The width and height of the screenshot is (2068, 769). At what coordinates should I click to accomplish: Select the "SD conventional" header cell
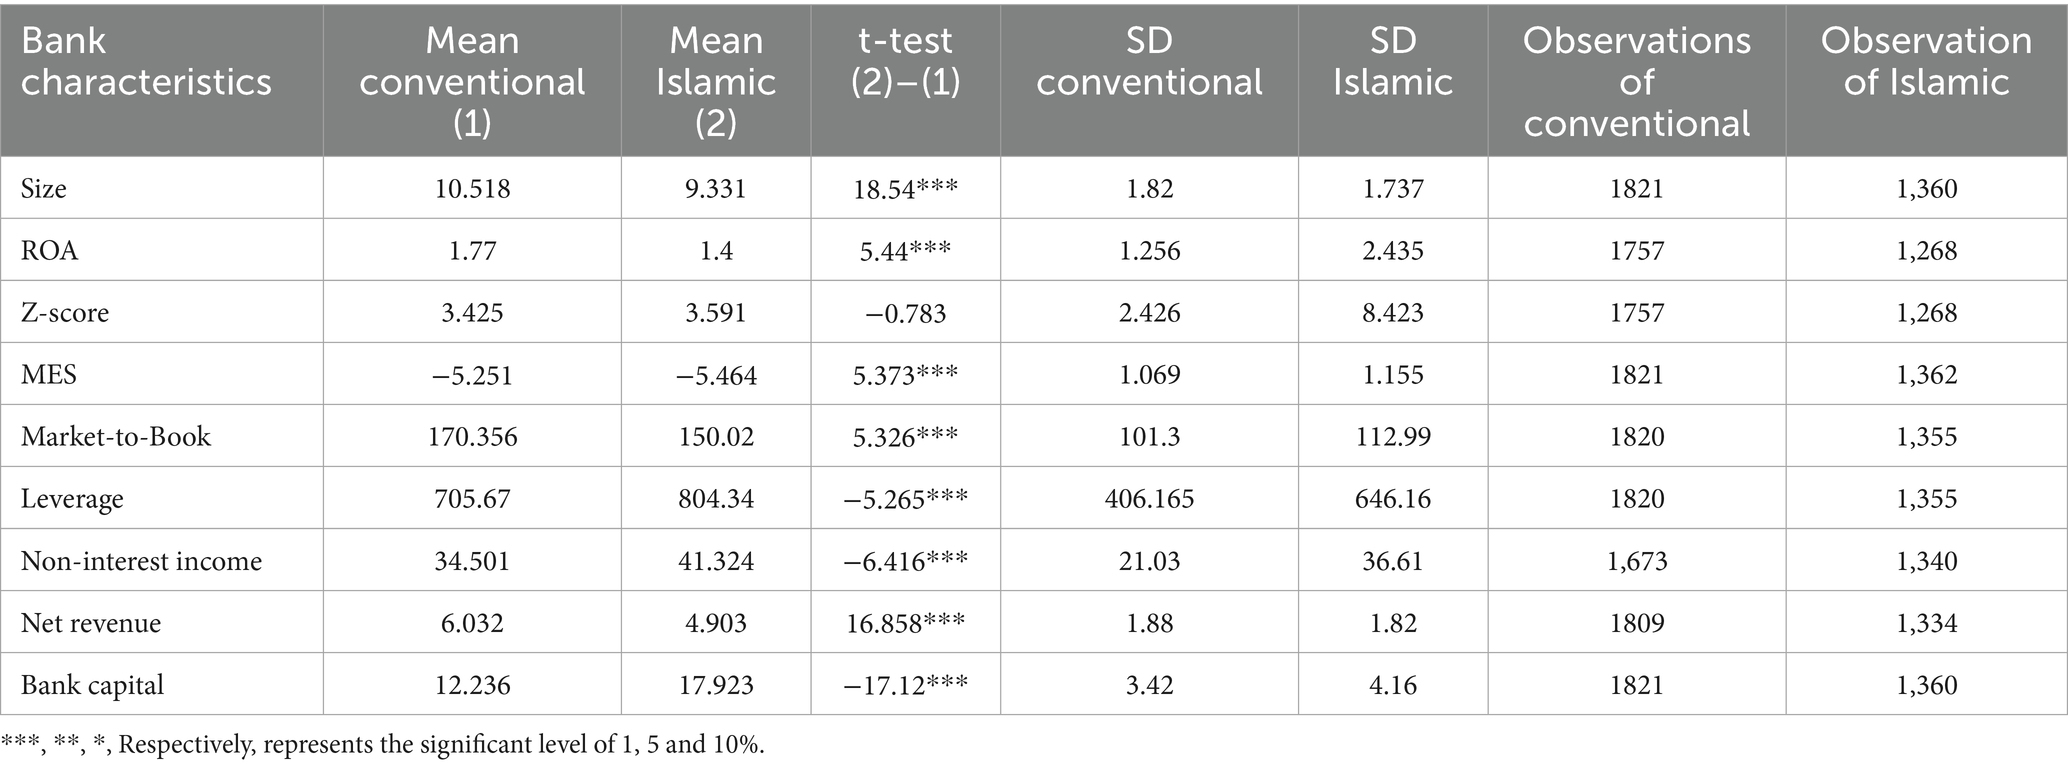[x=1149, y=61]
